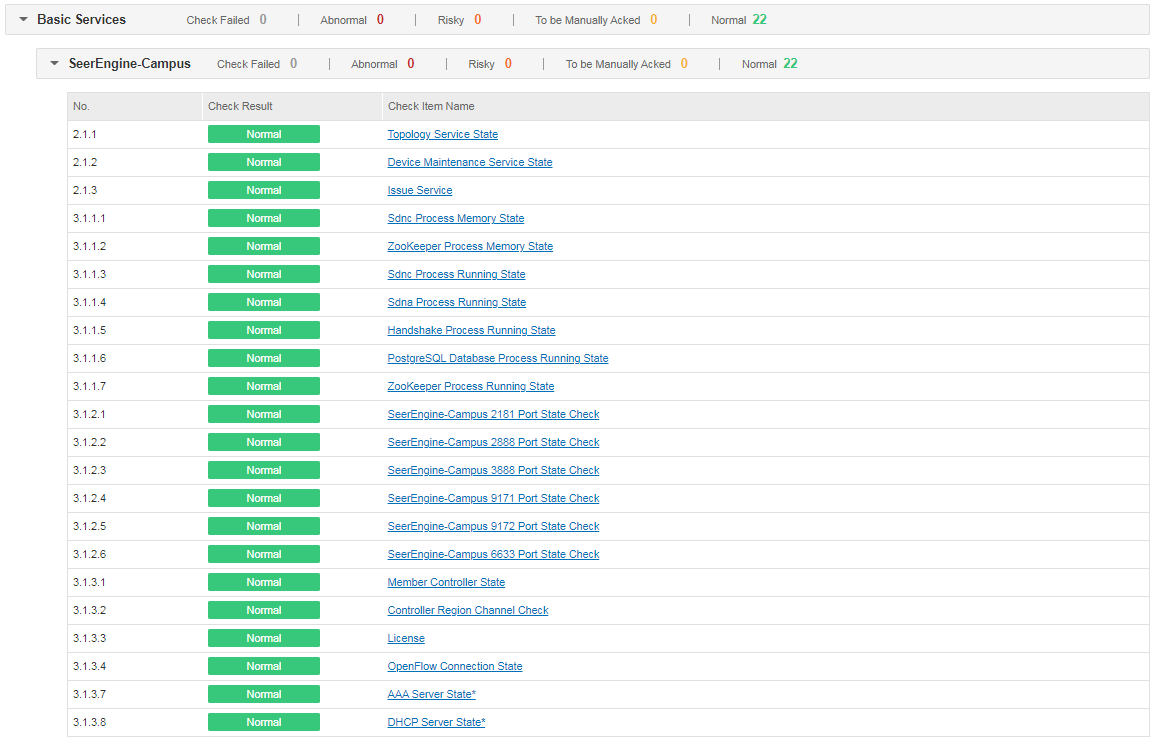Open Sdnc Process Running State link
This screenshot has height=746, width=1156.
click(456, 274)
